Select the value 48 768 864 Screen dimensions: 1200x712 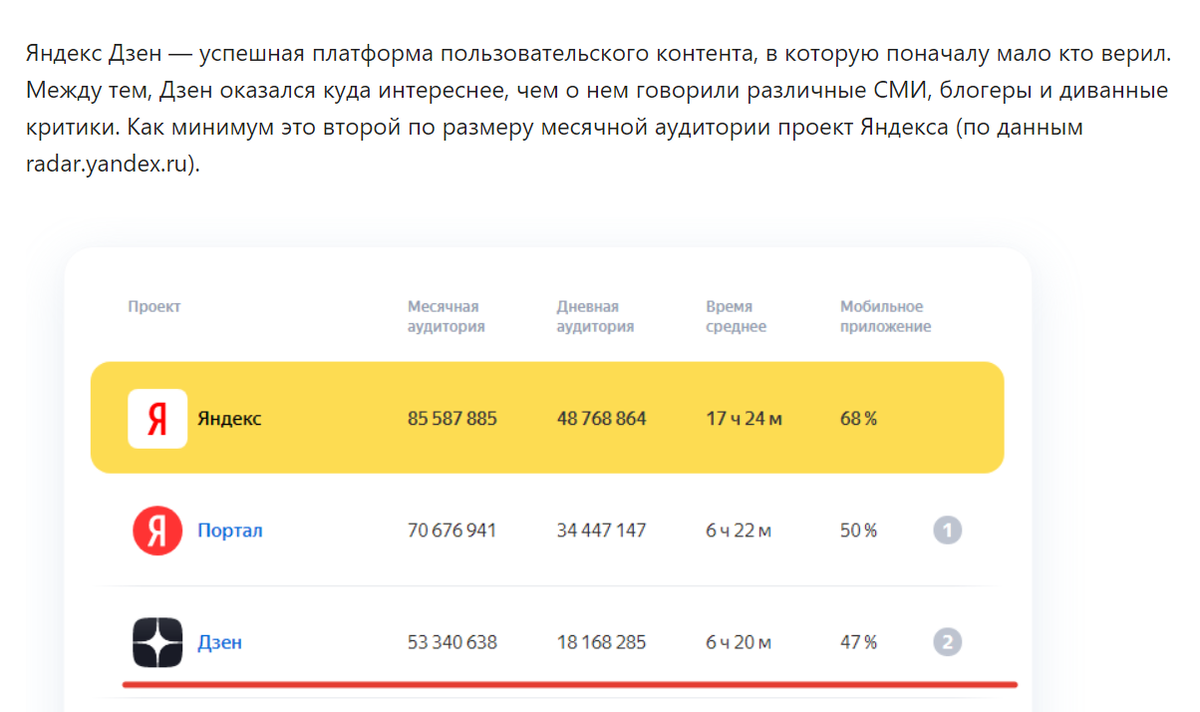coord(601,418)
